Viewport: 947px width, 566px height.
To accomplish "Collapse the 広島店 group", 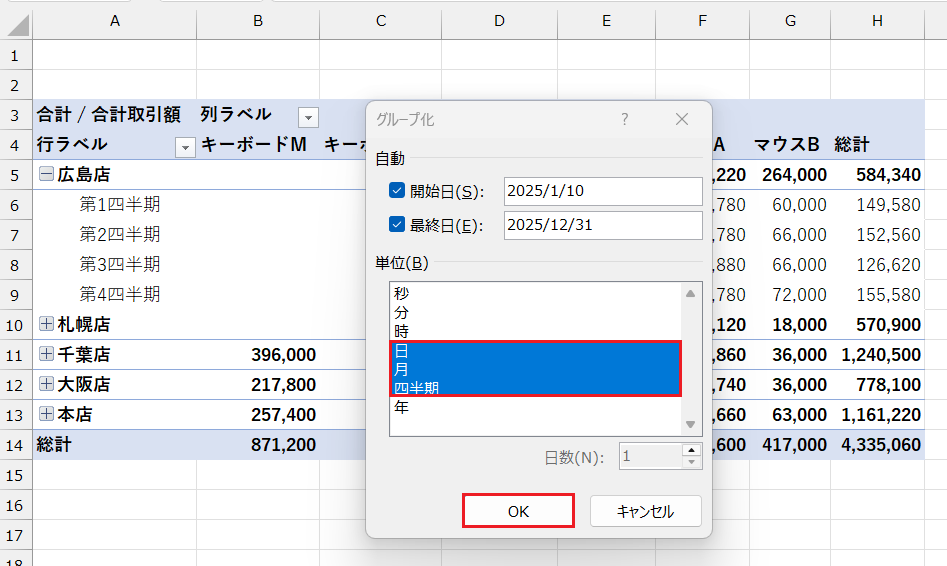I will 46,174.
